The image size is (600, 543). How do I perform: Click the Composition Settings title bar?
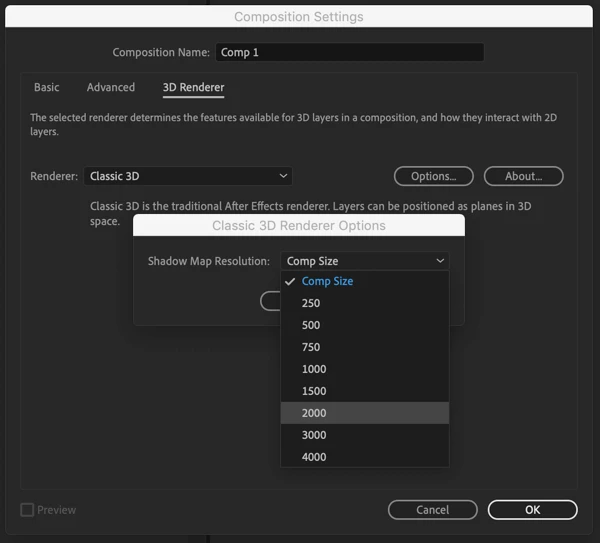(299, 16)
